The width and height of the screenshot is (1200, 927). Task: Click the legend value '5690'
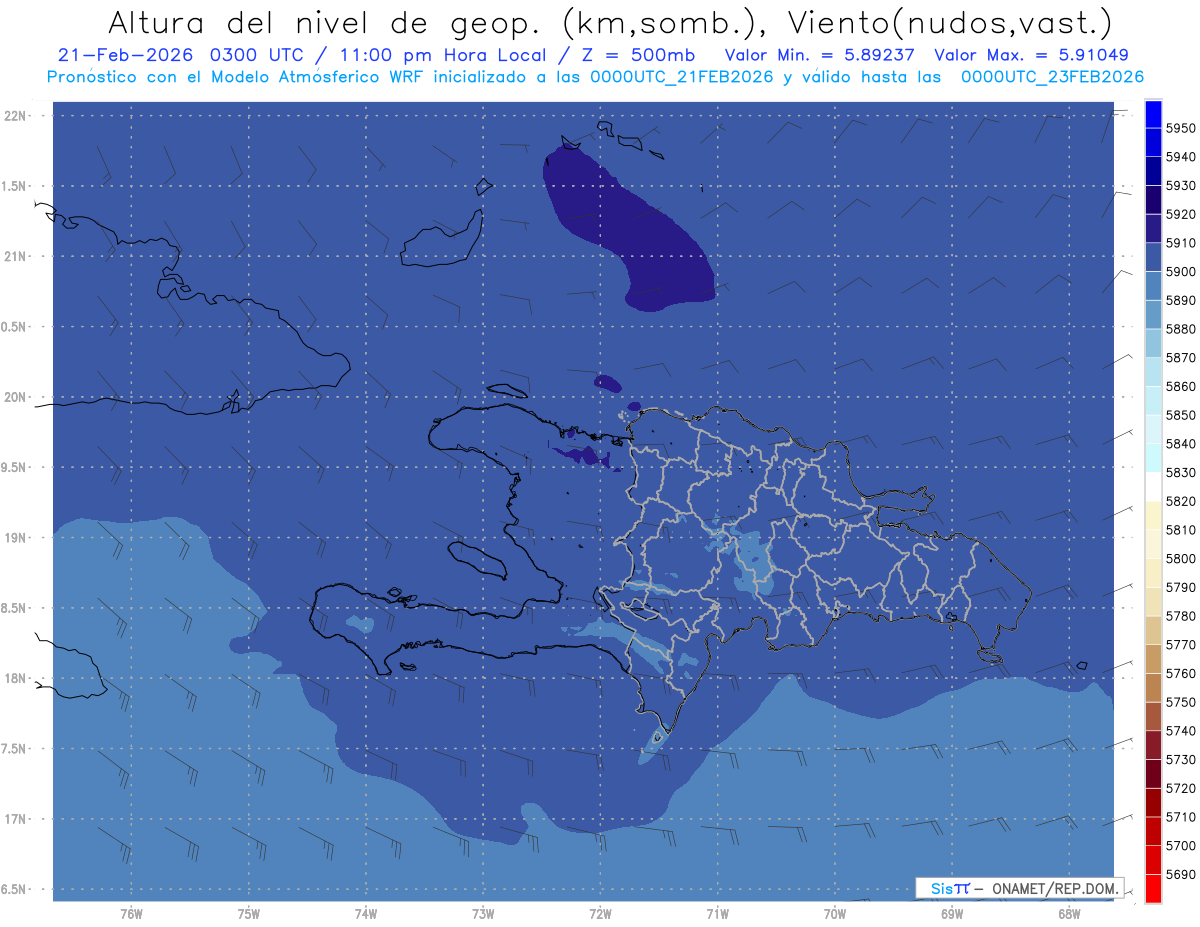click(1180, 874)
